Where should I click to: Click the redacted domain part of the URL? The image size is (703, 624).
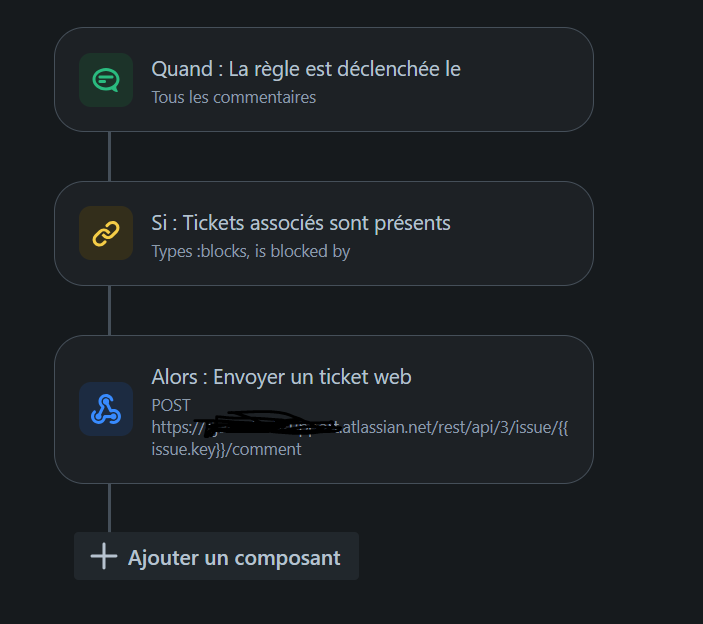coord(268,424)
